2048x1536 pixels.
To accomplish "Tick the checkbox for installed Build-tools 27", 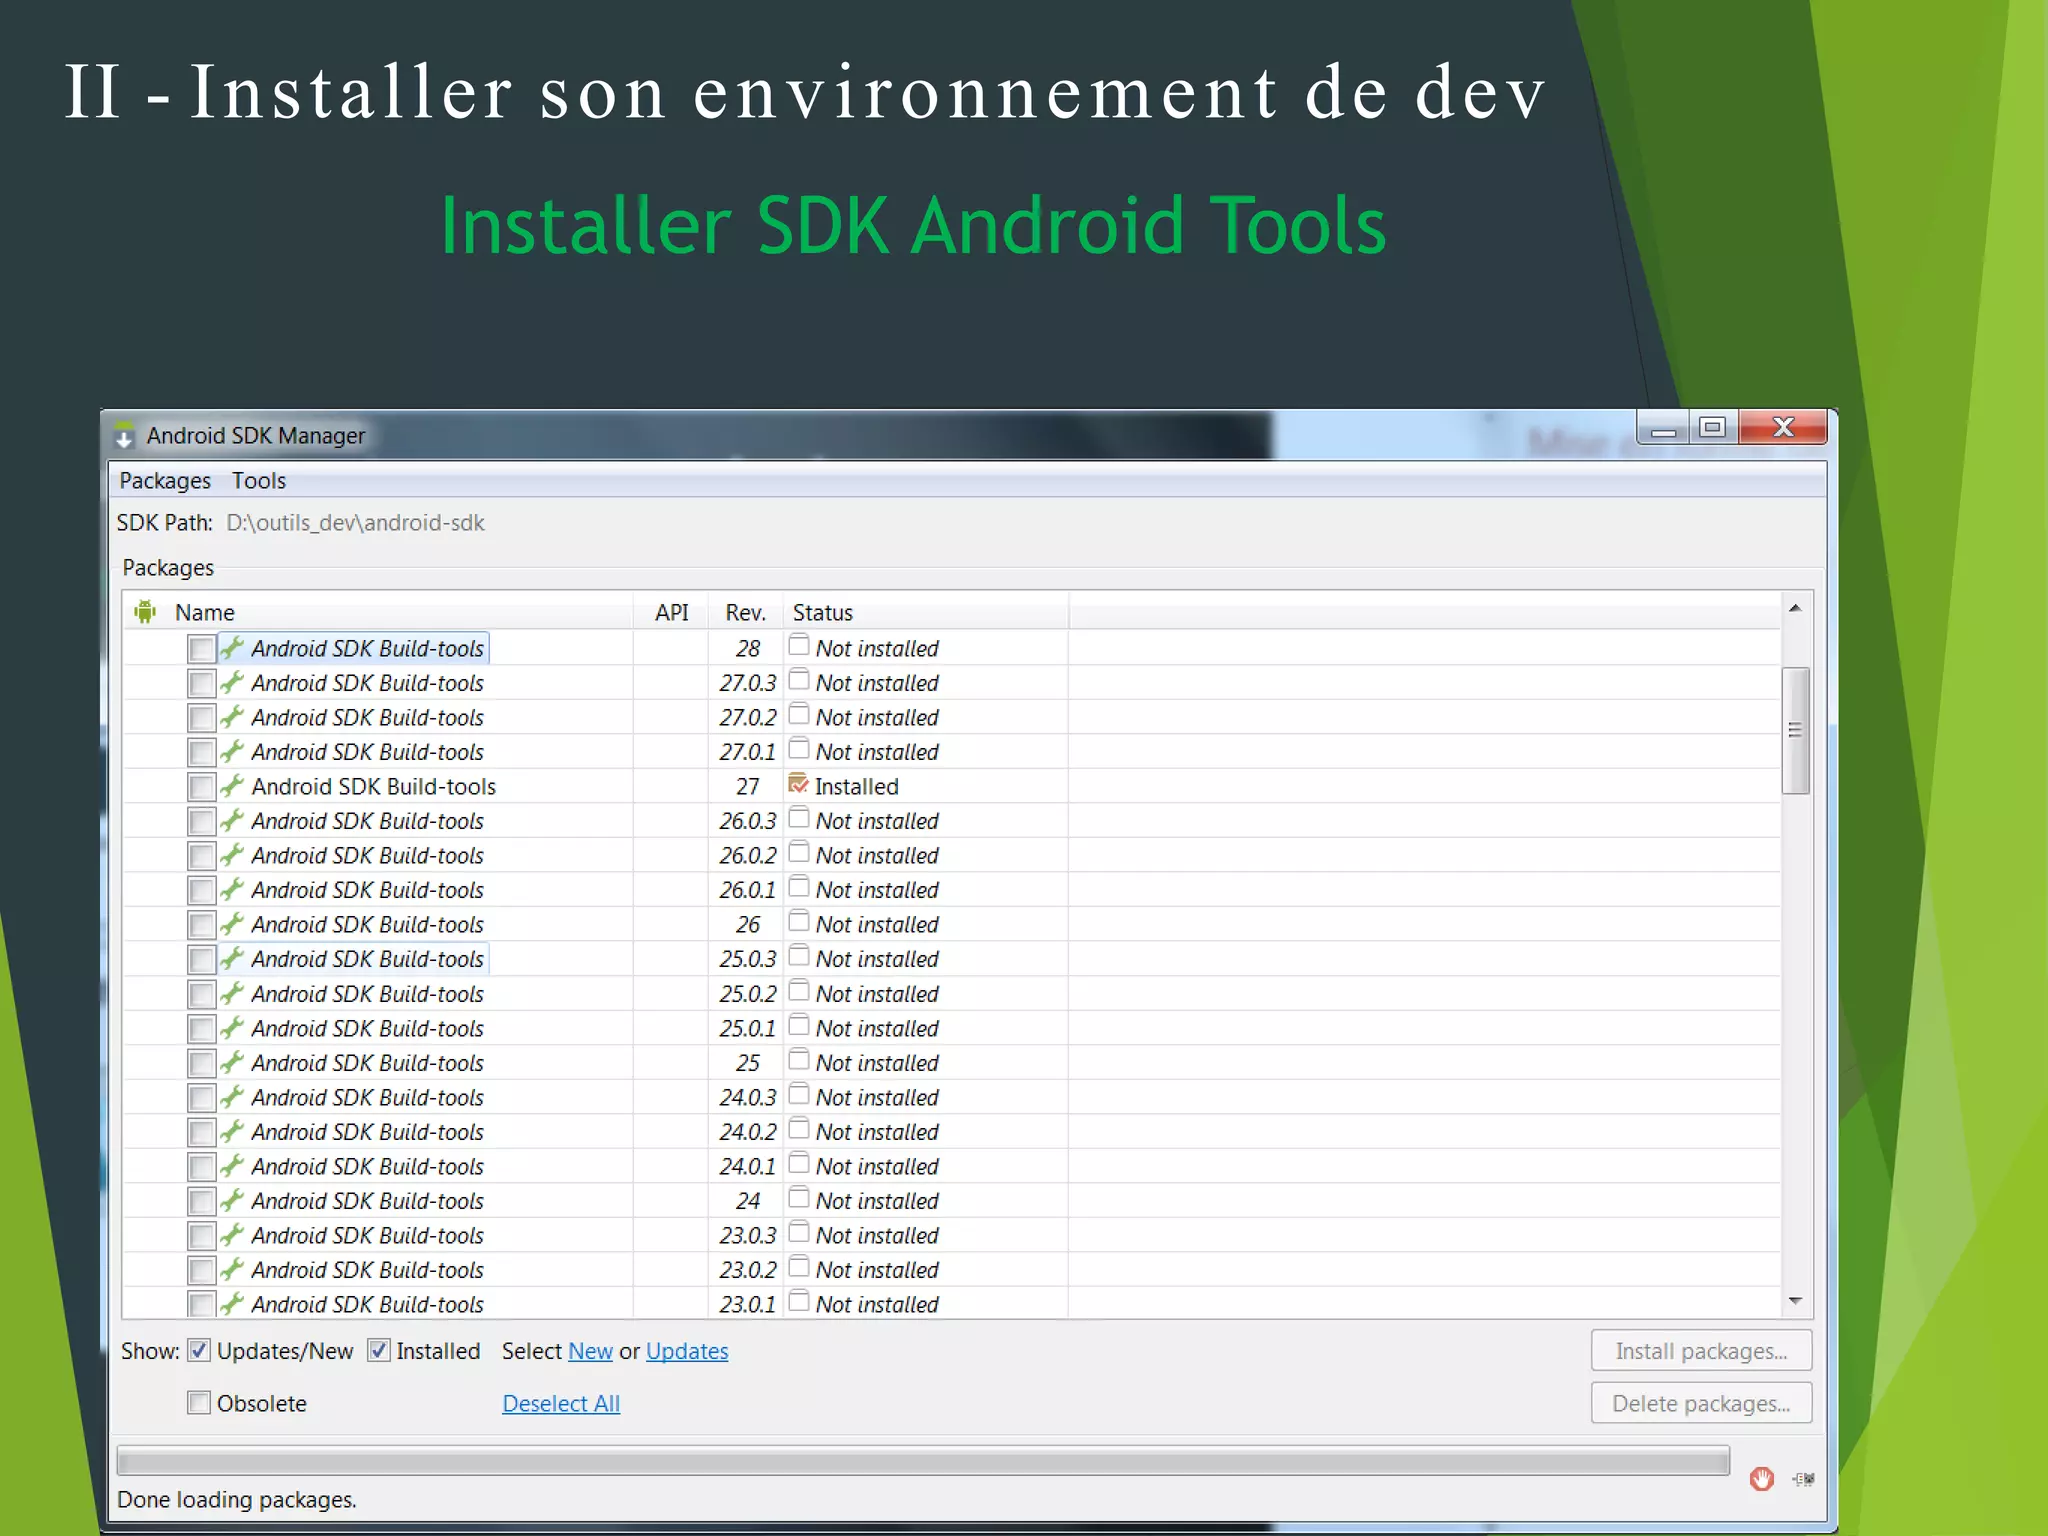I will 201,787.
